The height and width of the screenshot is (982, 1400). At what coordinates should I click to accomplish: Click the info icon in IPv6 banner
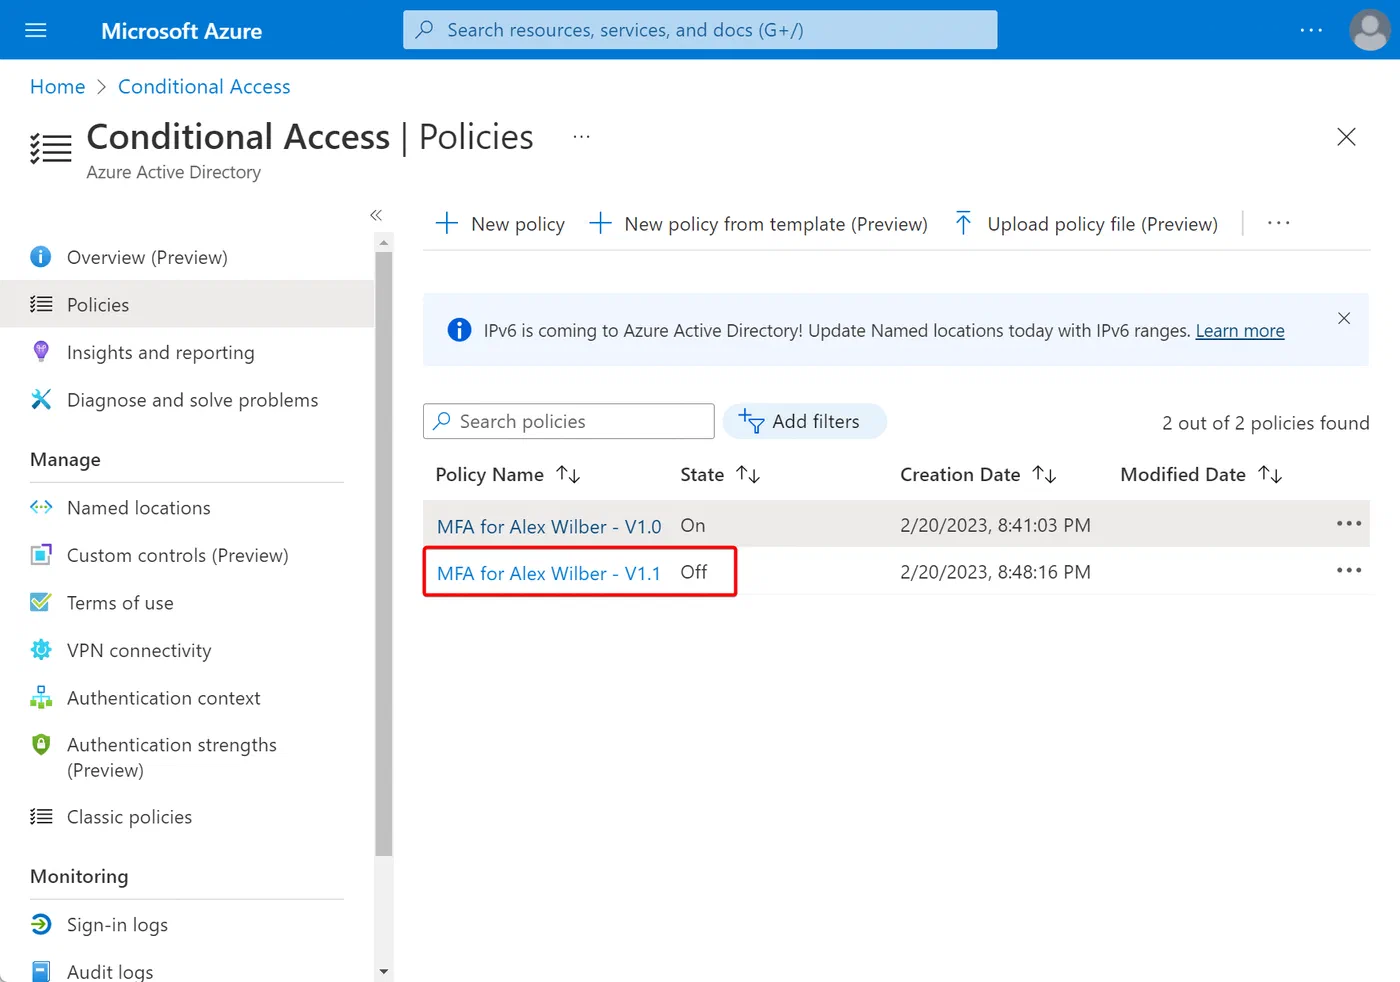(x=459, y=330)
